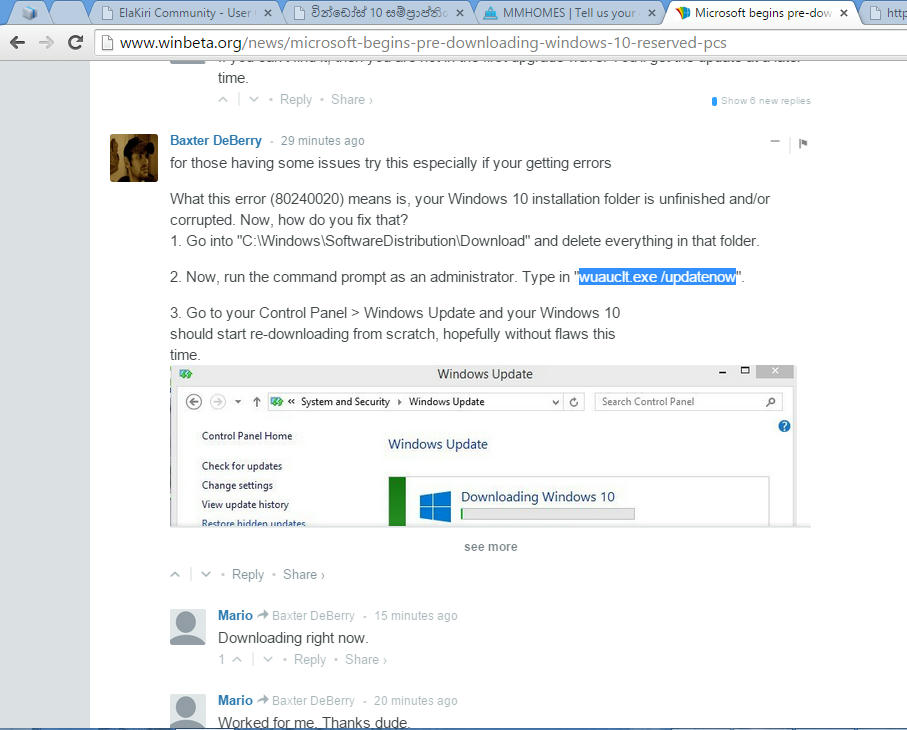The height and width of the screenshot is (730, 907).
Task: Click the address bar URL field
Action: 503,43
